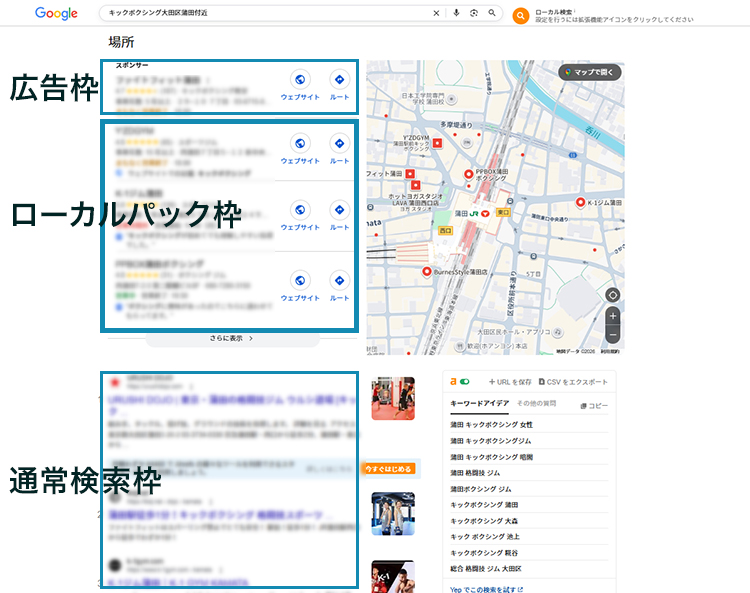The height and width of the screenshot is (593, 750).
Task: Center map on current location
Action: coord(613,295)
